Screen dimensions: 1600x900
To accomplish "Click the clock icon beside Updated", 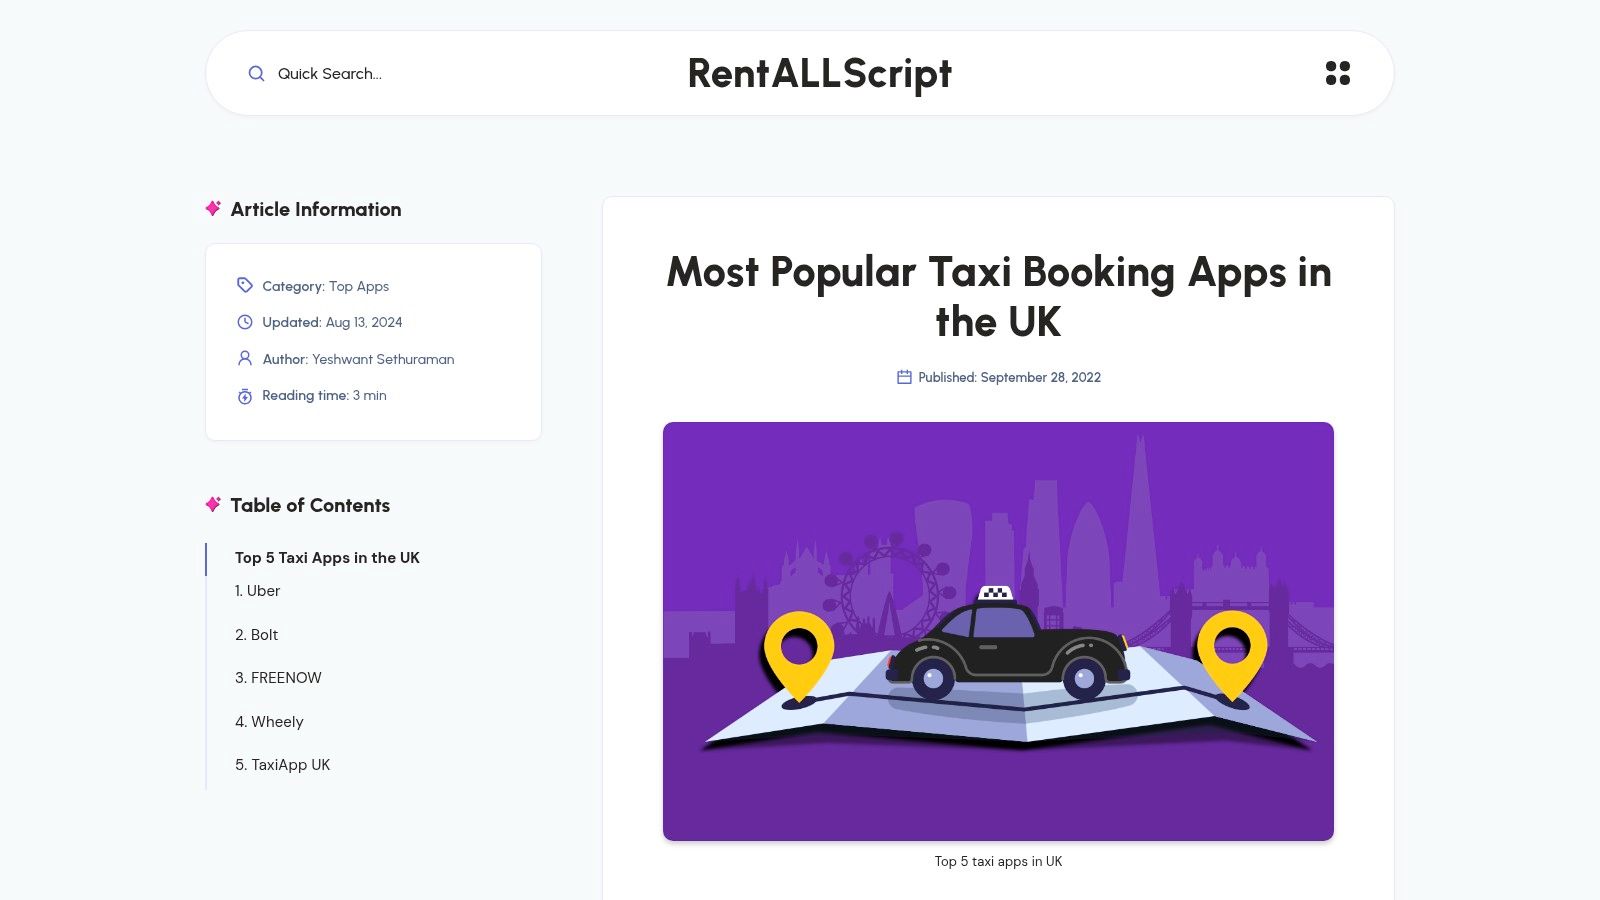I will [245, 322].
